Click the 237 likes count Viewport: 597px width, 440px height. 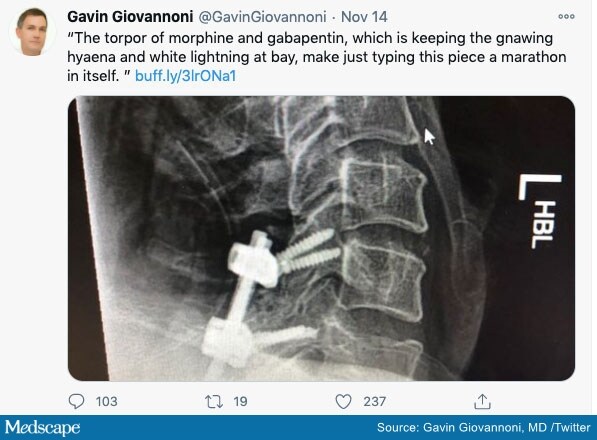pyautogui.click(x=375, y=402)
